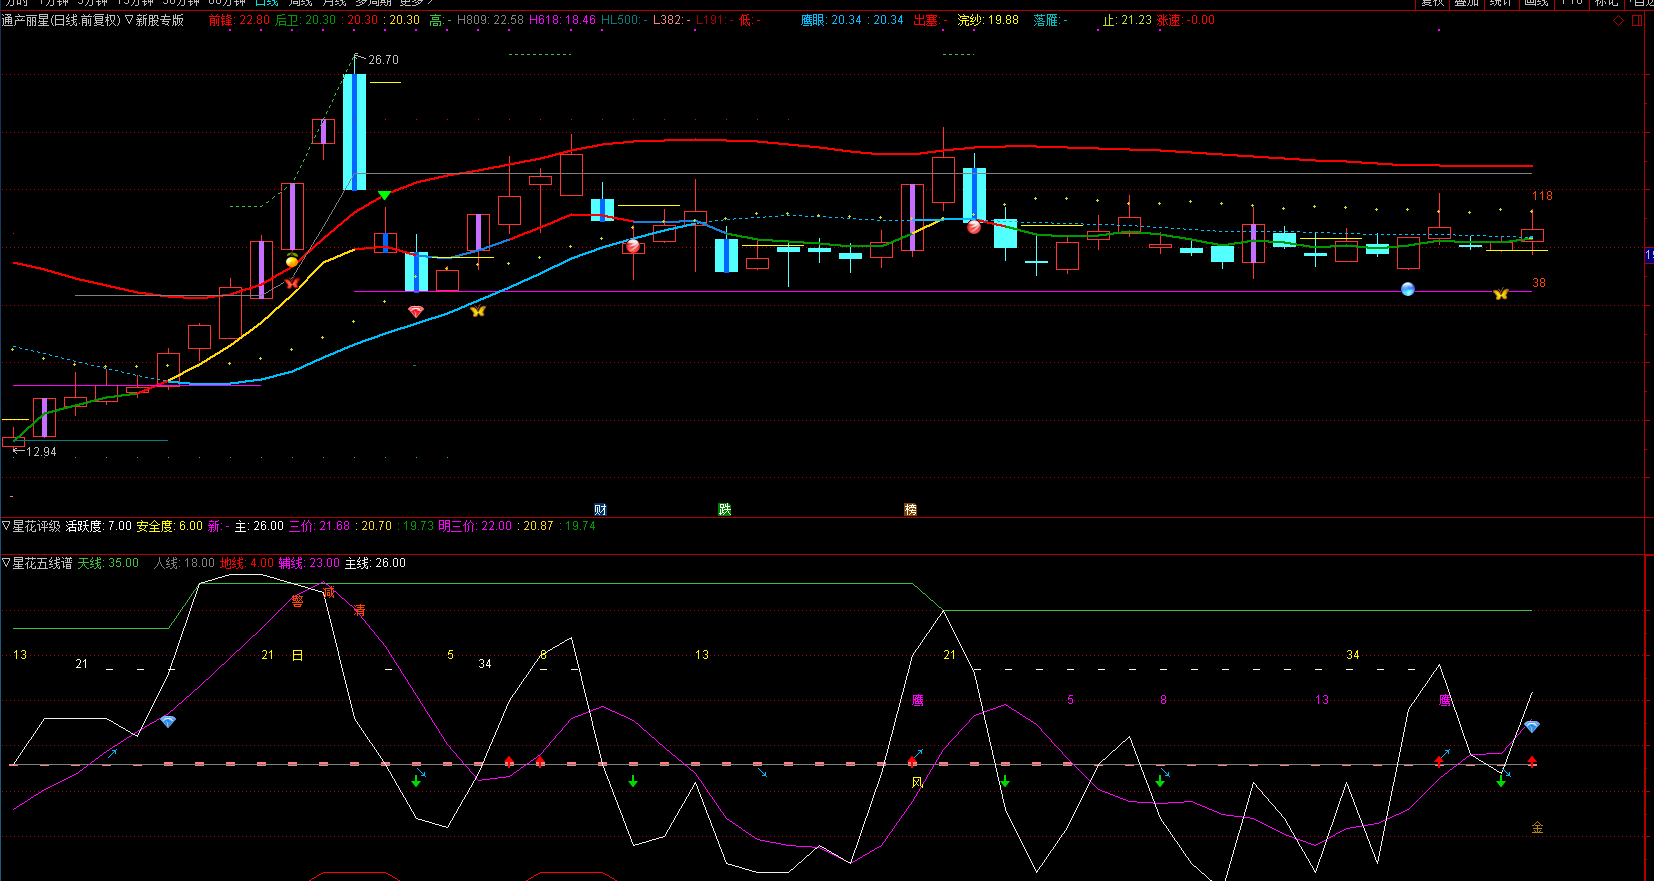
Task: Click the green triangle marker beside the tall cyan candle
Action: coord(384,195)
